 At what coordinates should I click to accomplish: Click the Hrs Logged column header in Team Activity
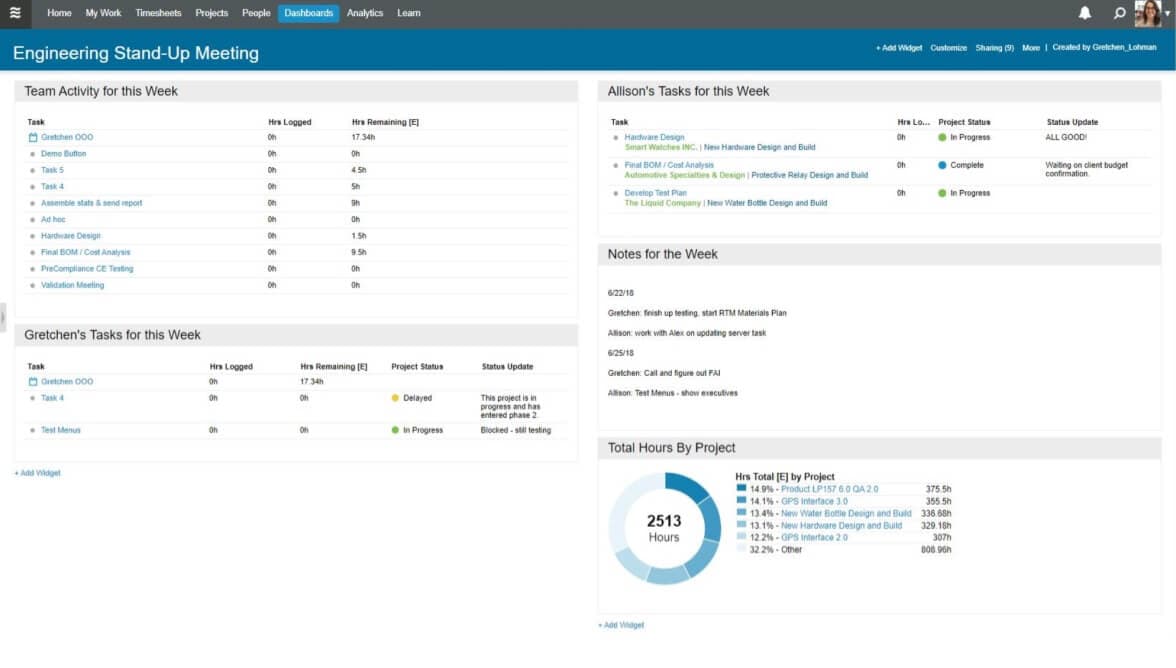[290, 122]
